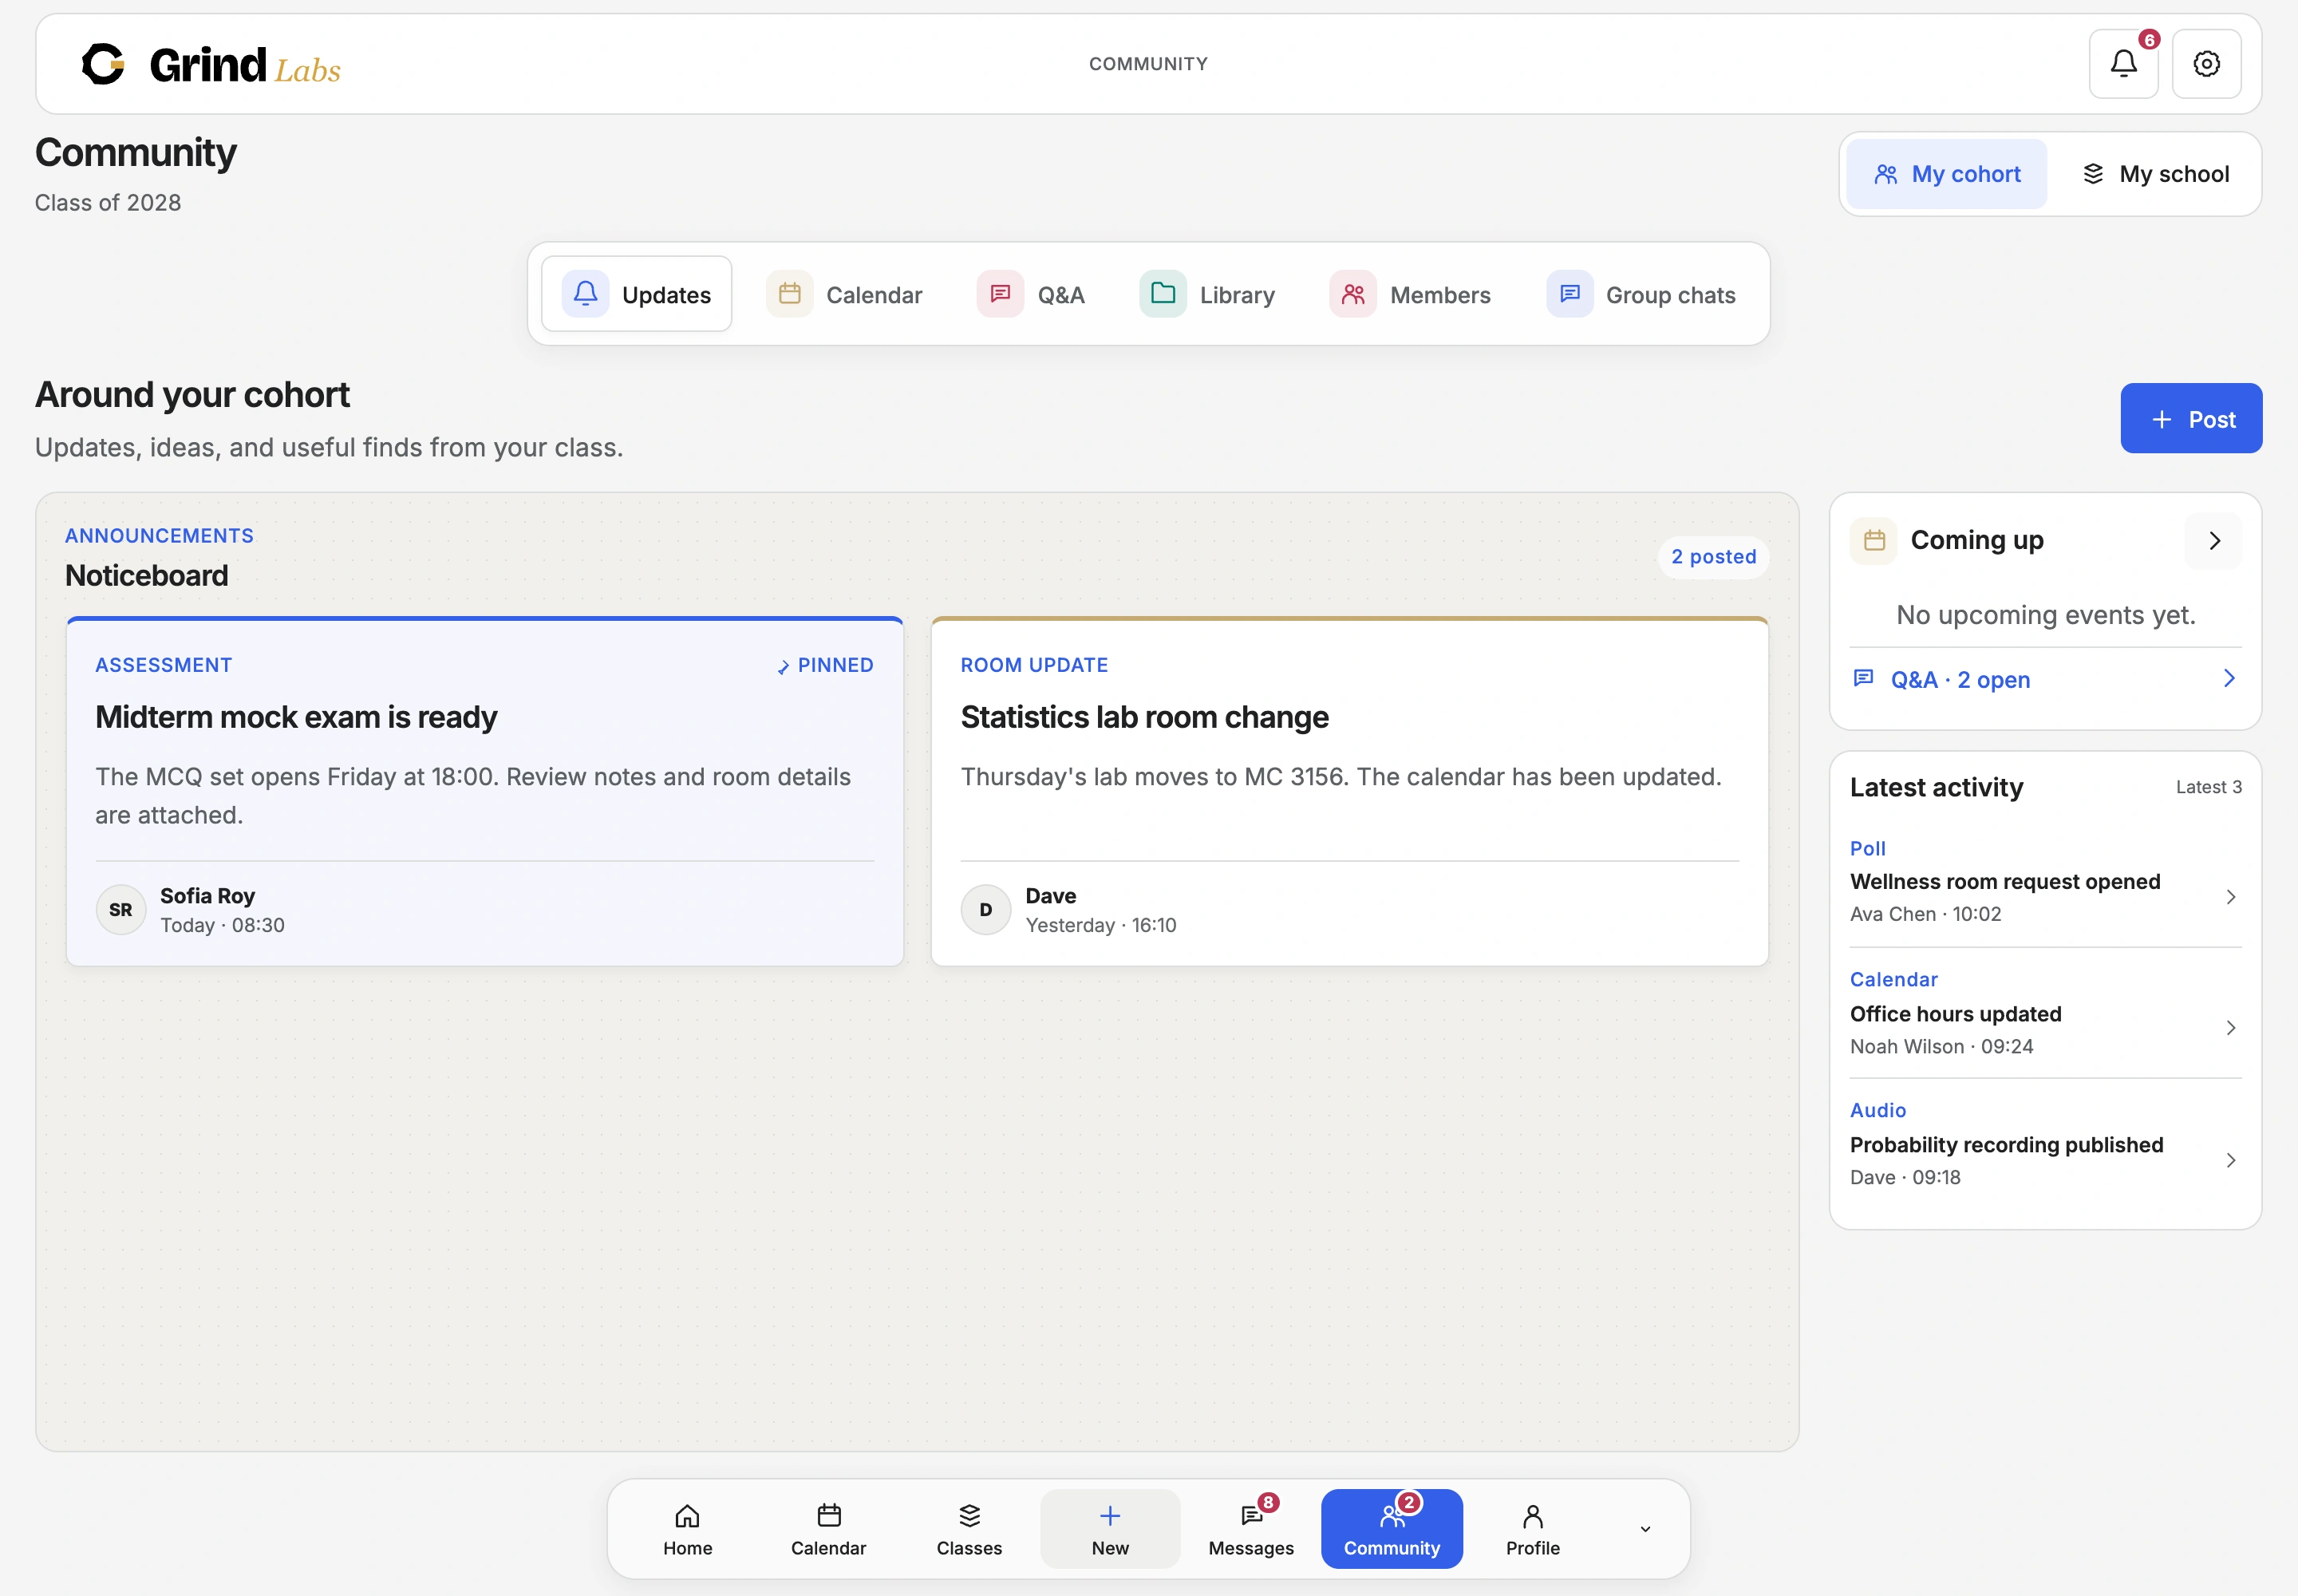Click the ROOM UPDATE tag

tap(1034, 665)
